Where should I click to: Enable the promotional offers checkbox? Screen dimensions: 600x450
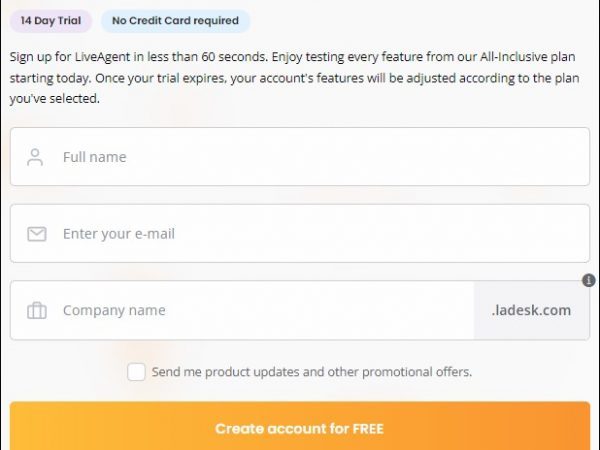(137, 372)
